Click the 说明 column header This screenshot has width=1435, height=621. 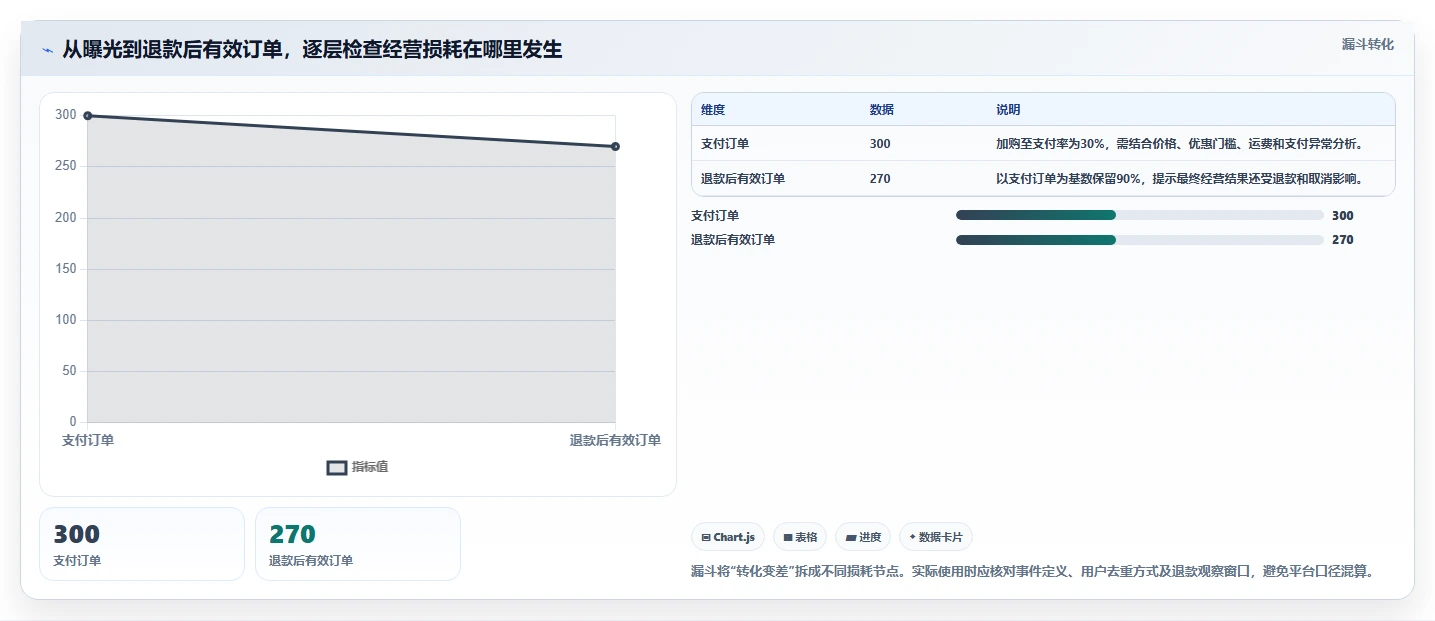click(1008, 110)
